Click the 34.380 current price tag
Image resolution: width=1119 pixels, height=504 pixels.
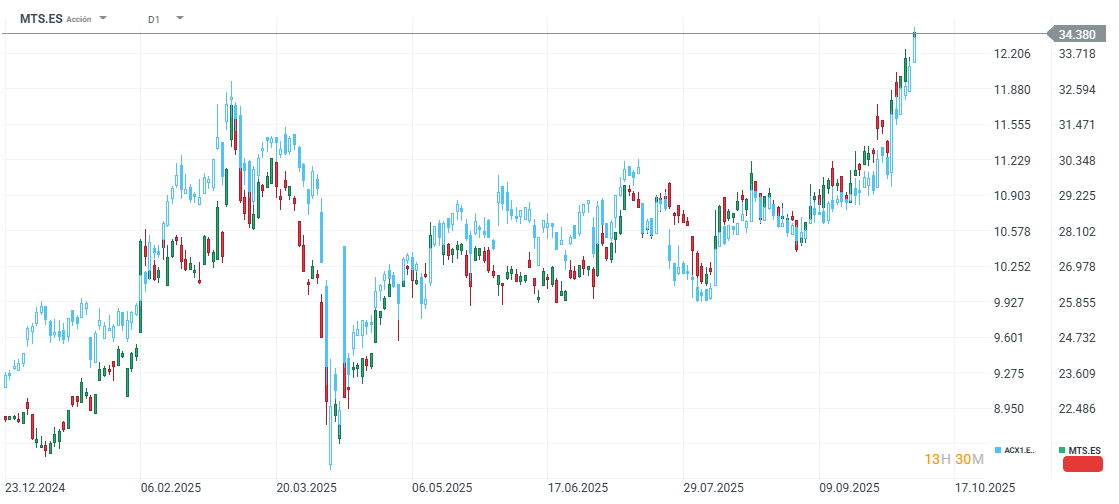[1076, 34]
